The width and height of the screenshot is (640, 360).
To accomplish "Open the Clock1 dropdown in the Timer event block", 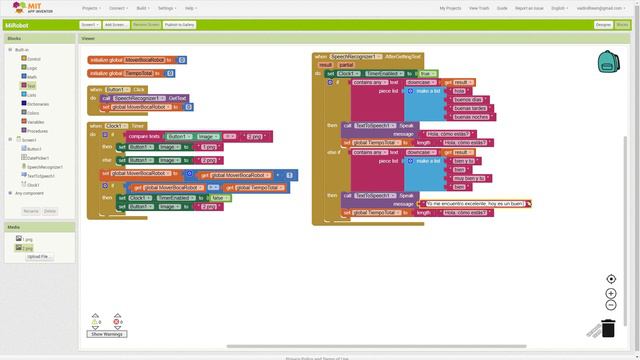I will coord(117,126).
